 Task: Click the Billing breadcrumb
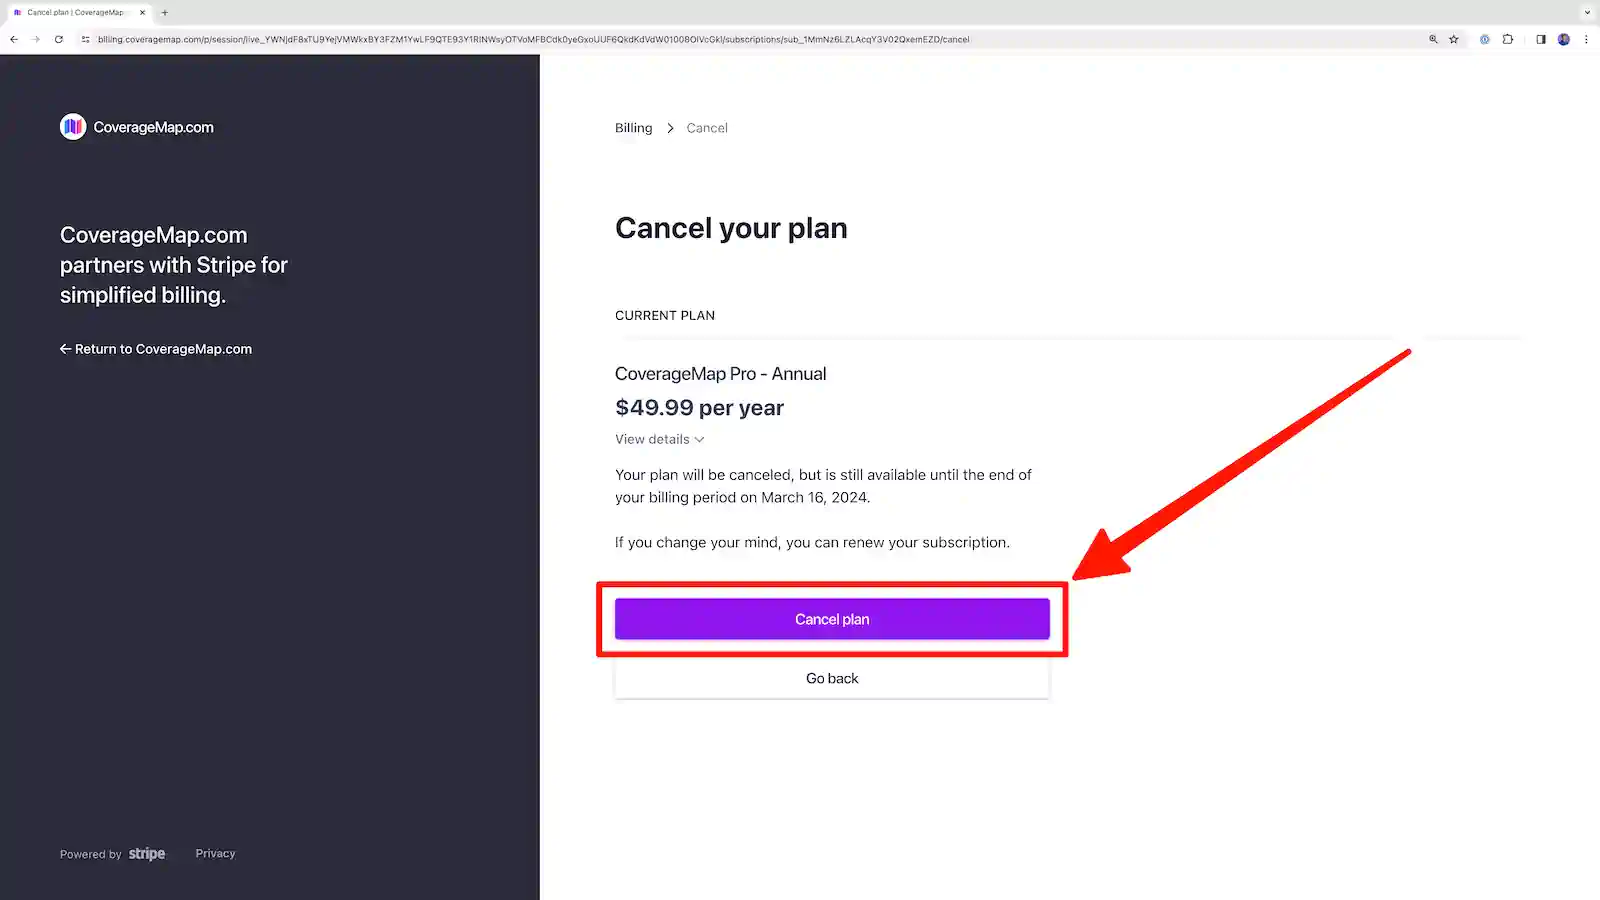point(632,127)
